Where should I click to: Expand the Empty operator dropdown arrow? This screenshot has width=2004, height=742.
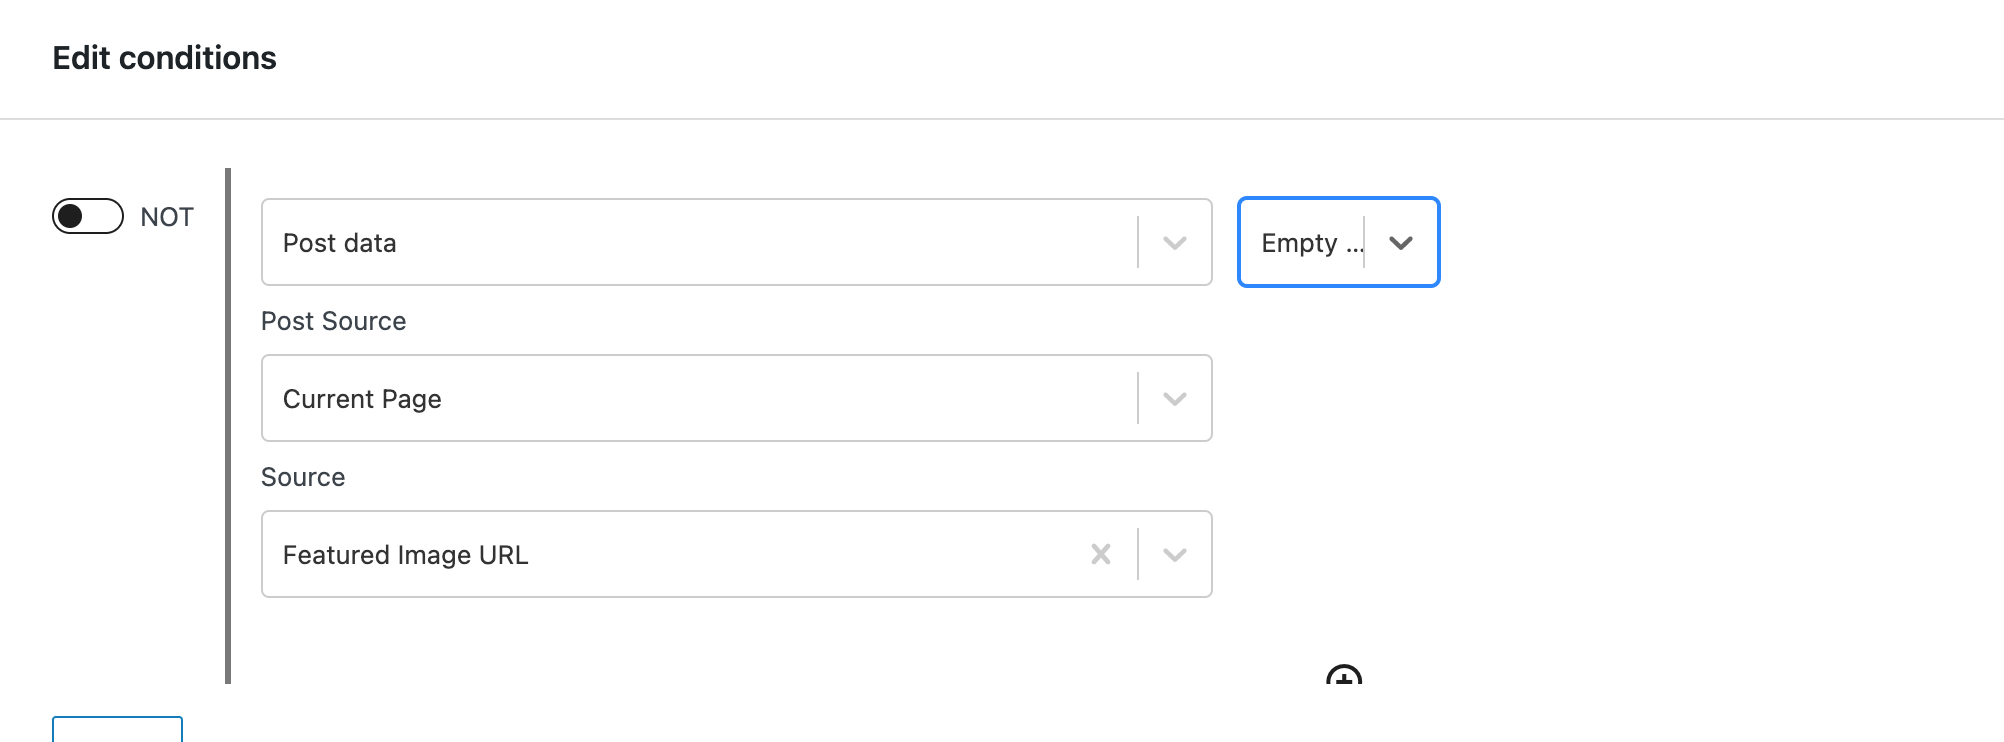(x=1401, y=243)
